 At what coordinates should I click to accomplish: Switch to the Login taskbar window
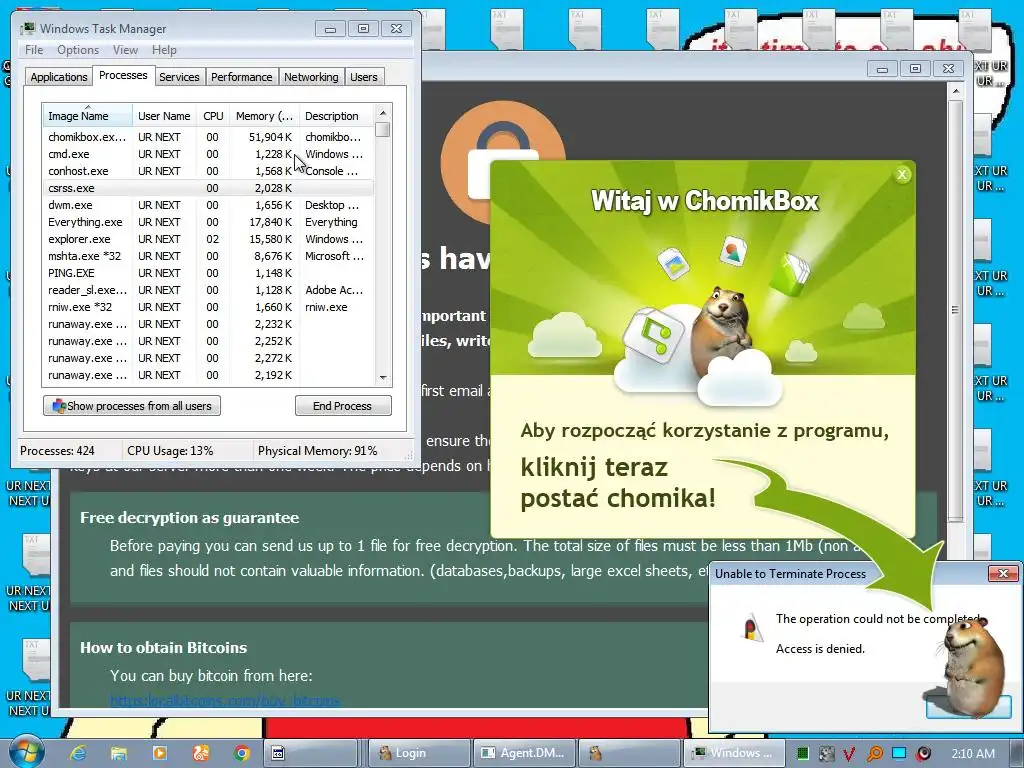point(419,753)
